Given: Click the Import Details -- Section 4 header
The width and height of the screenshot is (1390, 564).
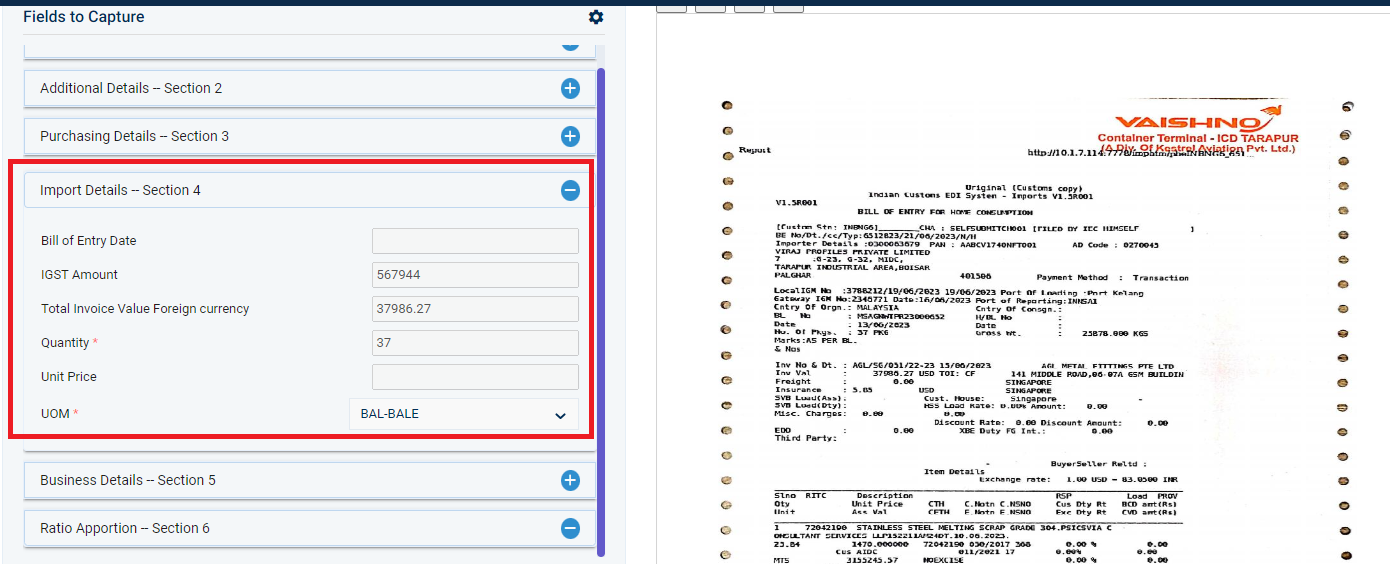Looking at the screenshot, I should tap(310, 190).
